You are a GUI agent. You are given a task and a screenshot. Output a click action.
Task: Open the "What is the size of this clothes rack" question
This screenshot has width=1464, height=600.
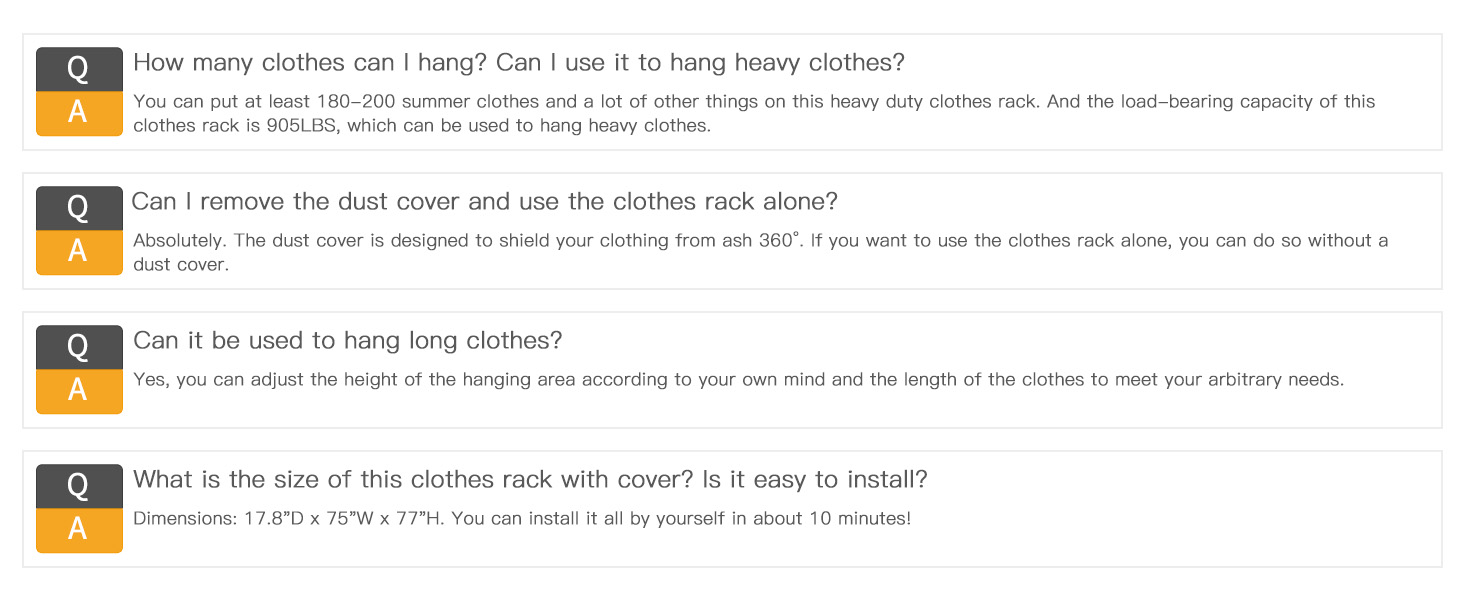point(412,480)
